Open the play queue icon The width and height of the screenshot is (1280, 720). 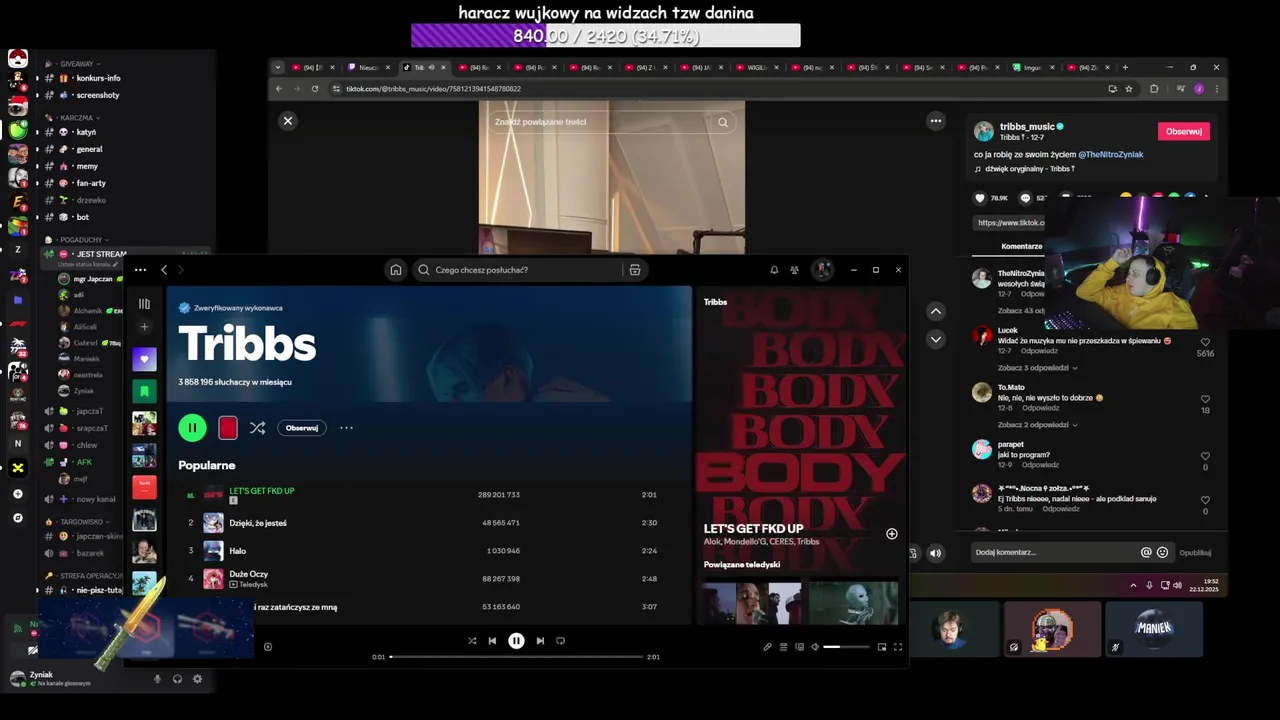coord(783,647)
